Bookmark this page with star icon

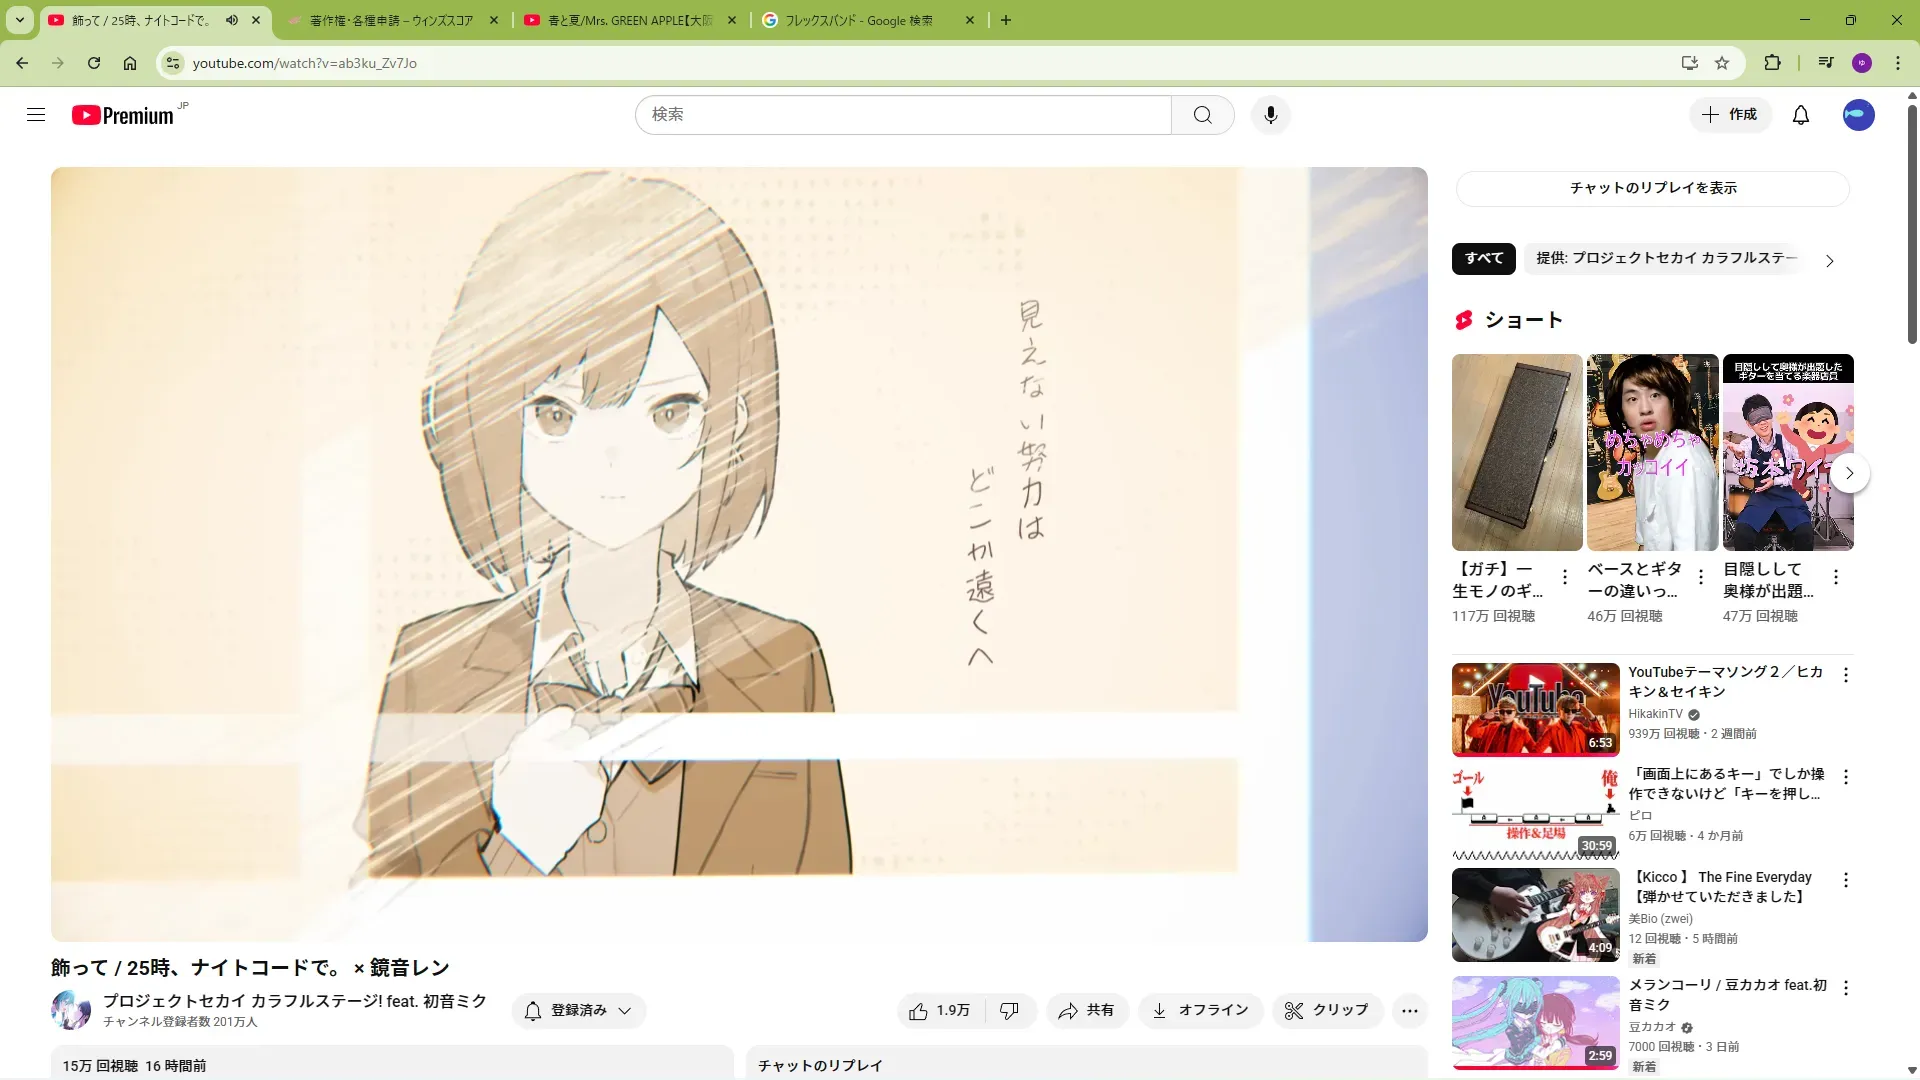1722,63
